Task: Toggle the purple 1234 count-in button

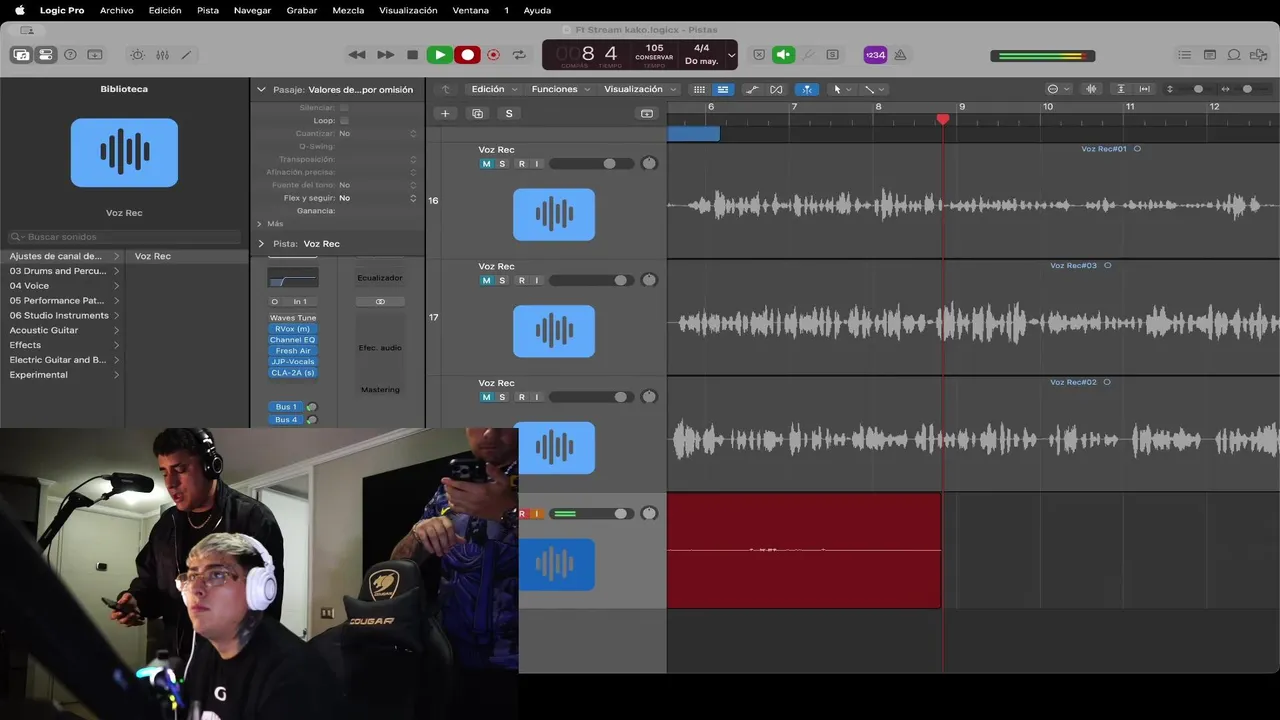Action: click(x=875, y=55)
